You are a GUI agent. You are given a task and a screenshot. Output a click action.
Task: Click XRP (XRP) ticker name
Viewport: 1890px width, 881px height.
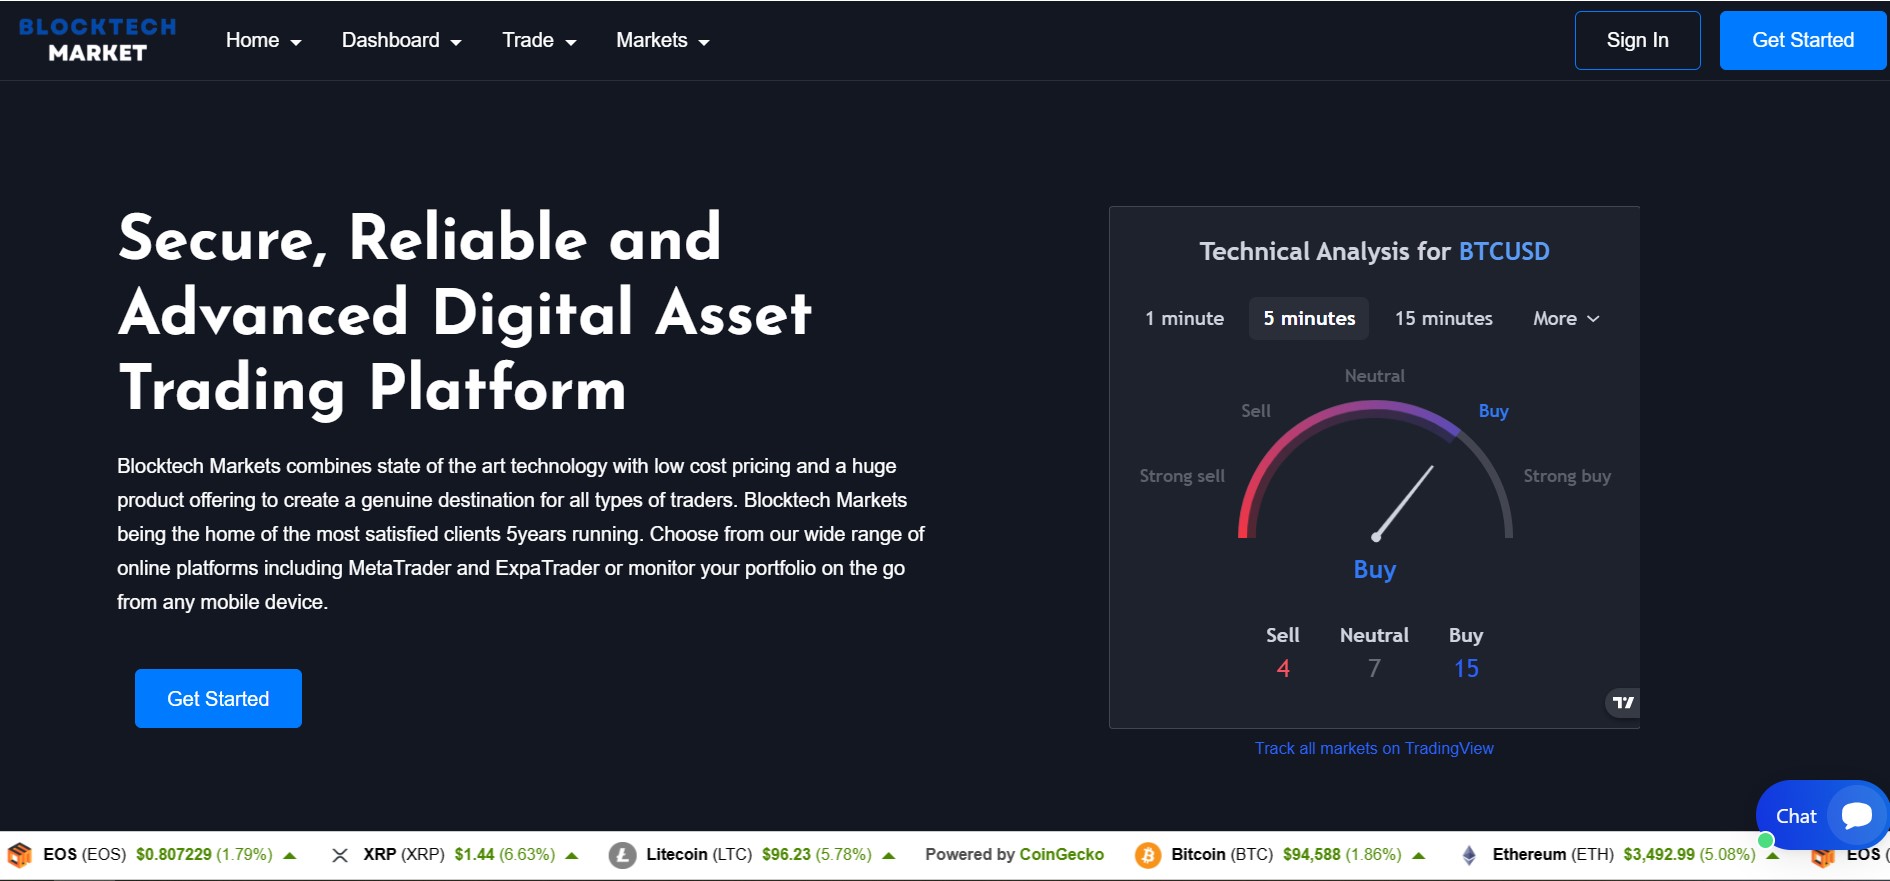tap(404, 854)
